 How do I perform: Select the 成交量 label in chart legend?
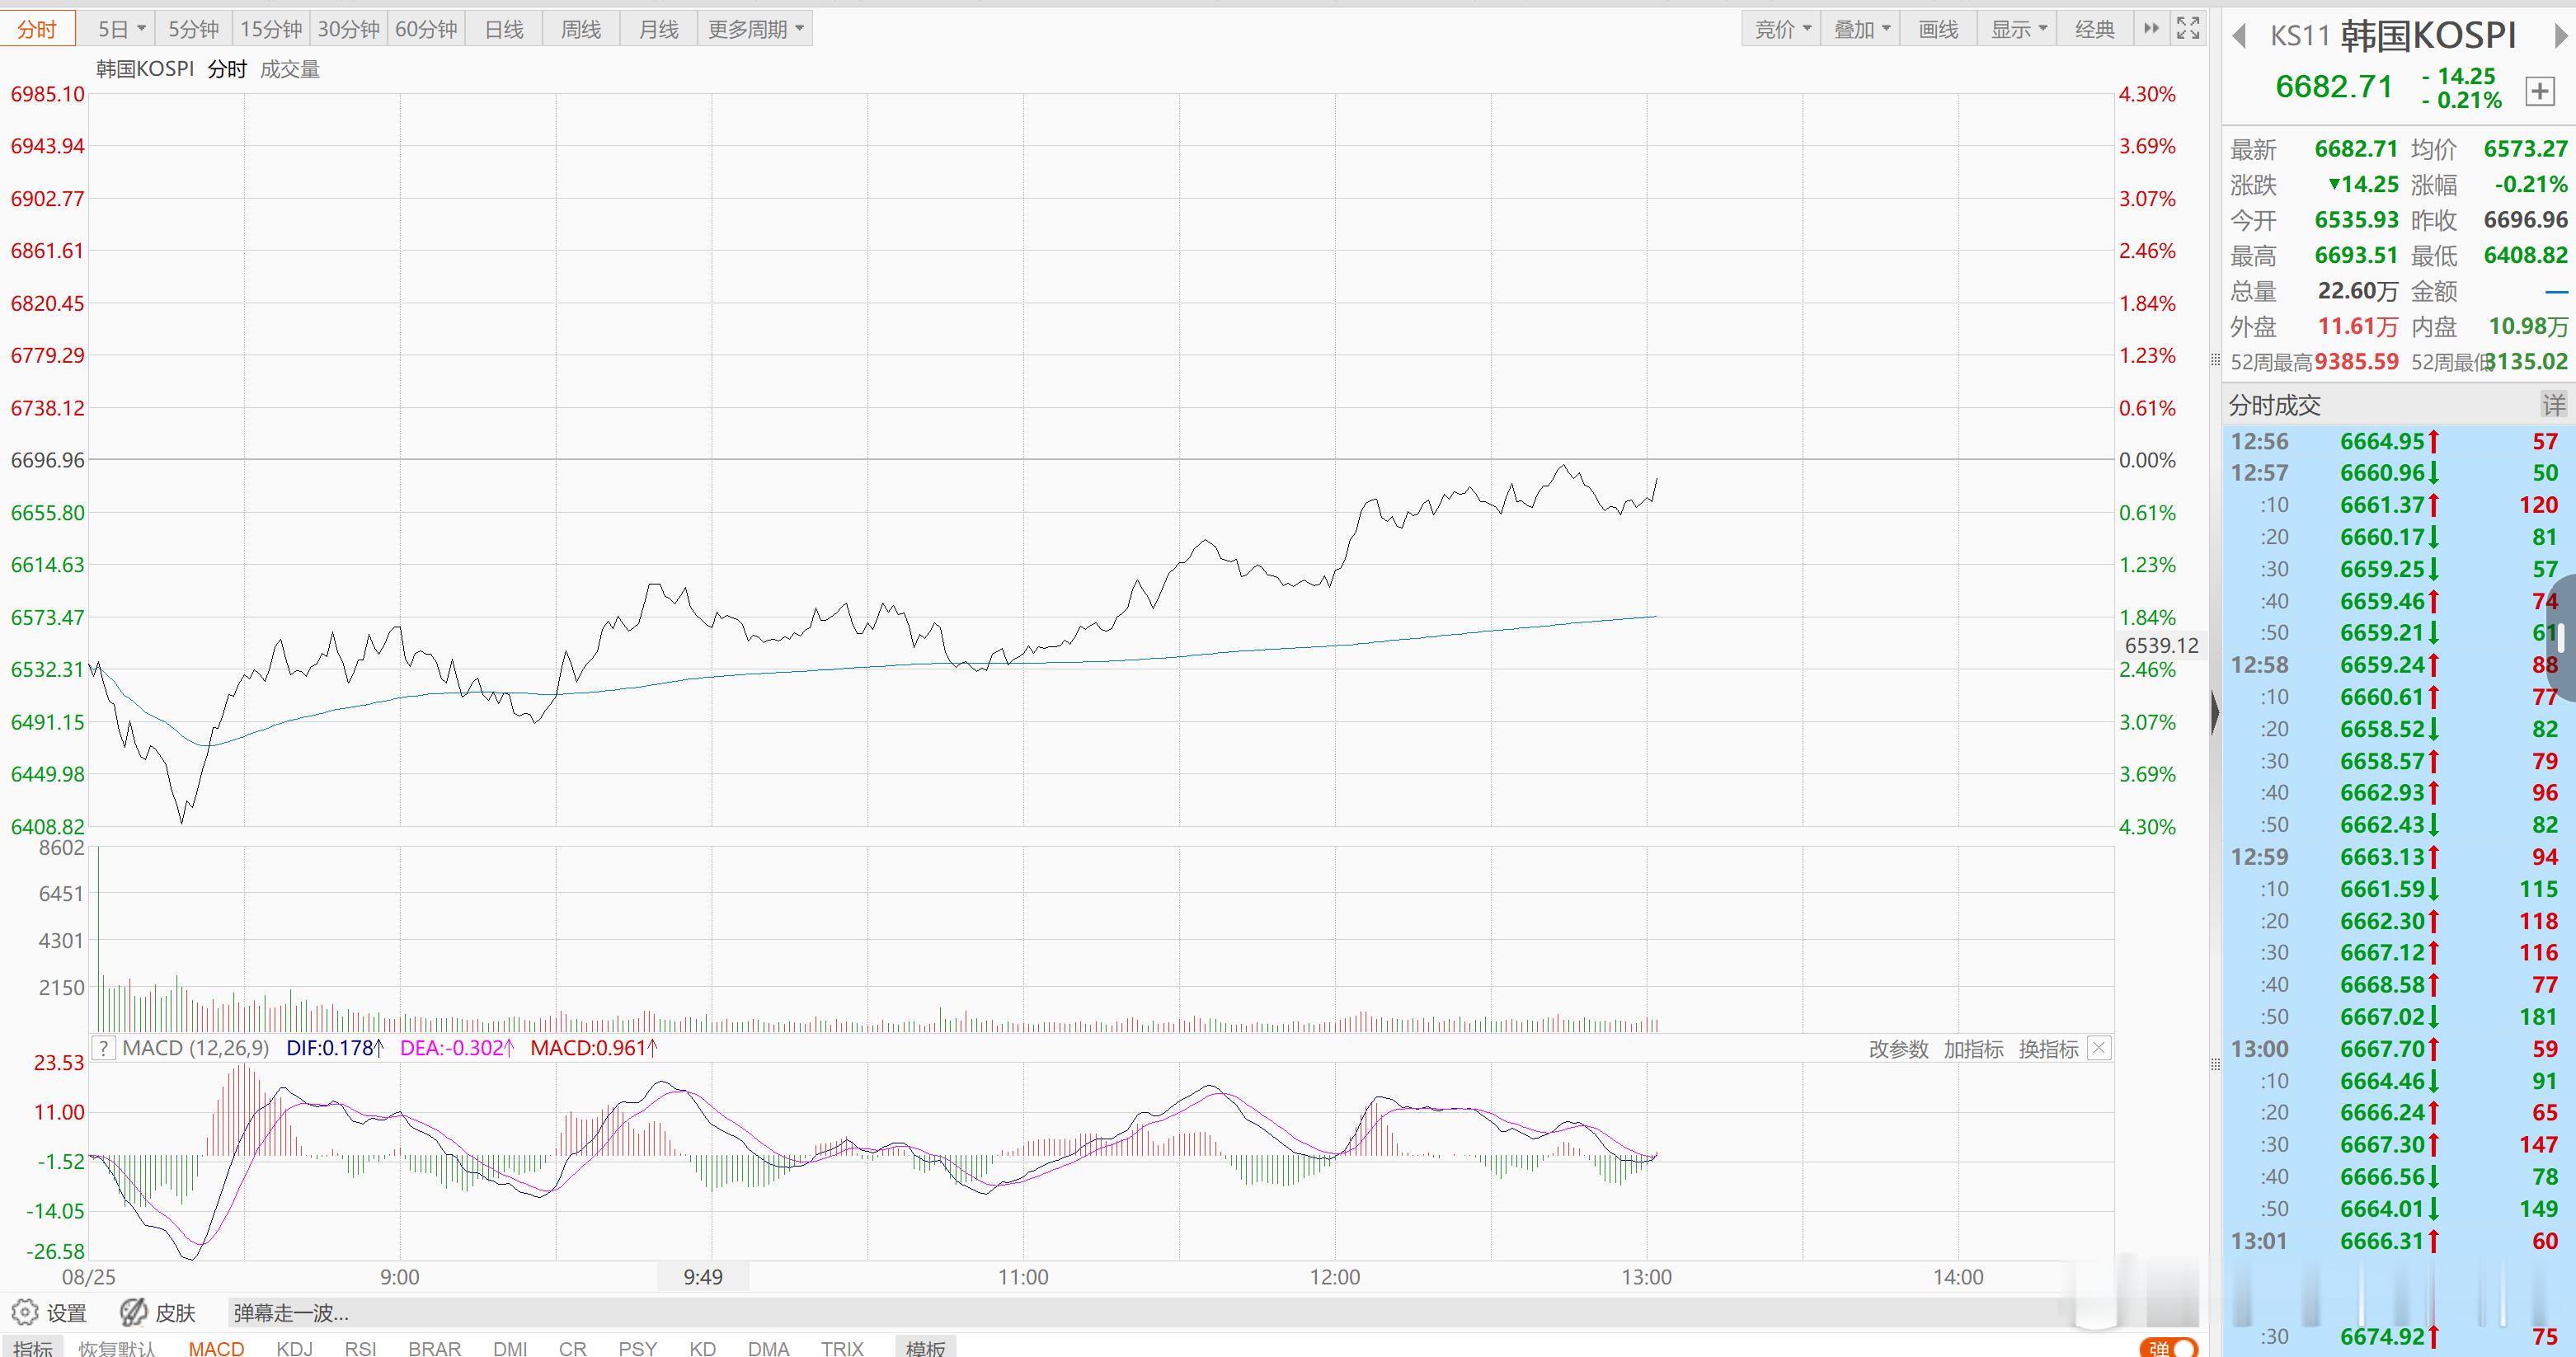290,69
